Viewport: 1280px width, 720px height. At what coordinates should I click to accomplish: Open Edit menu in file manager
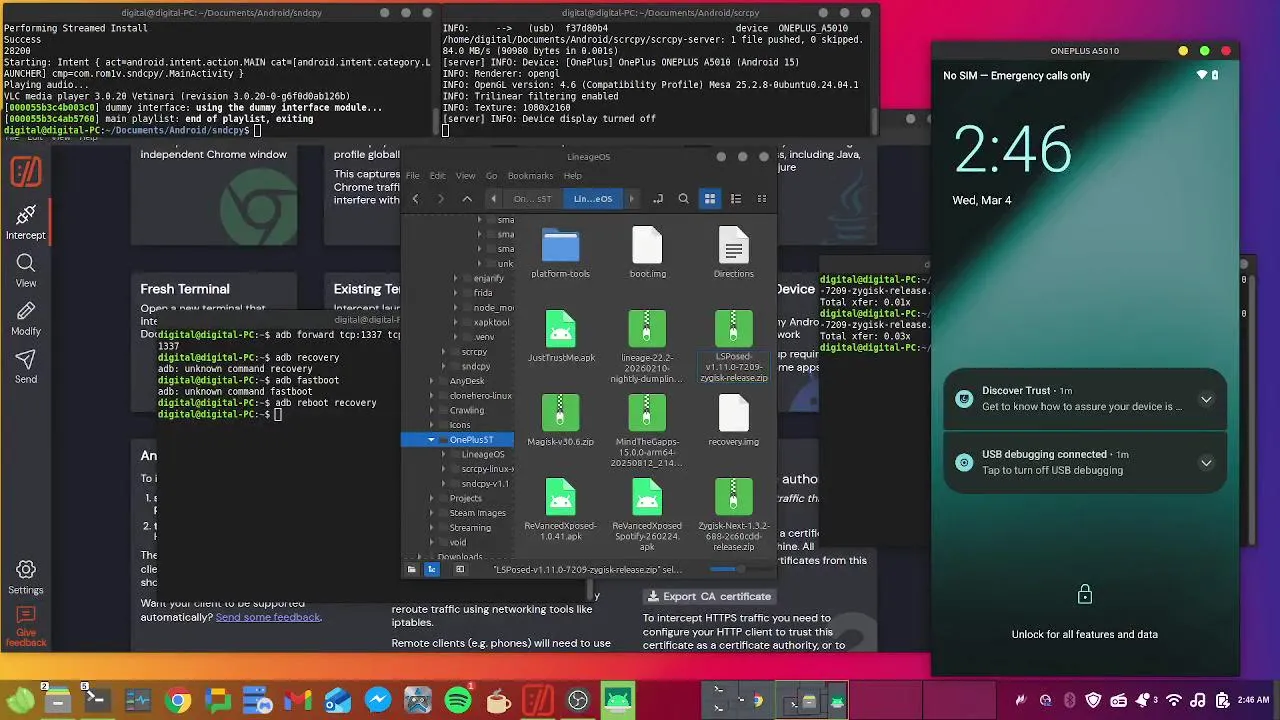tap(438, 176)
